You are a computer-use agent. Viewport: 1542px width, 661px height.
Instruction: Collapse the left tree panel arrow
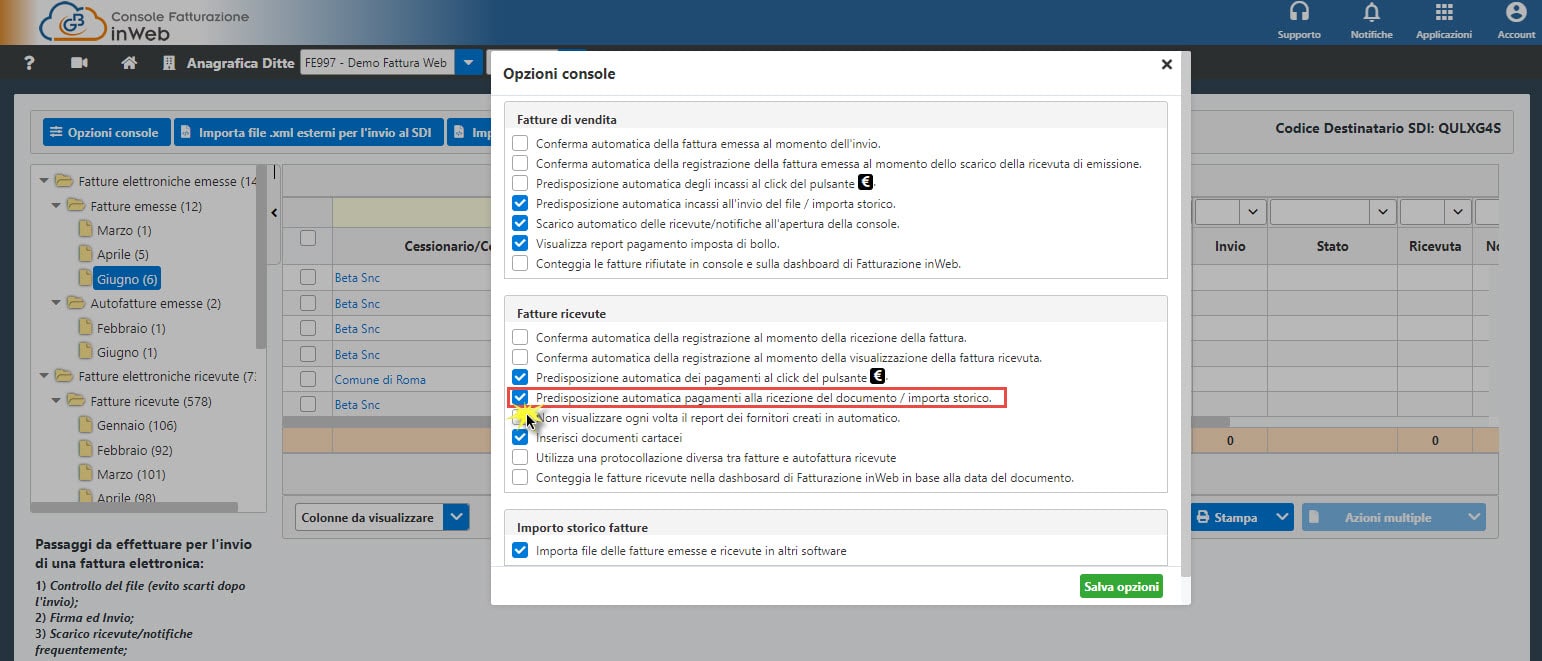pos(275,212)
